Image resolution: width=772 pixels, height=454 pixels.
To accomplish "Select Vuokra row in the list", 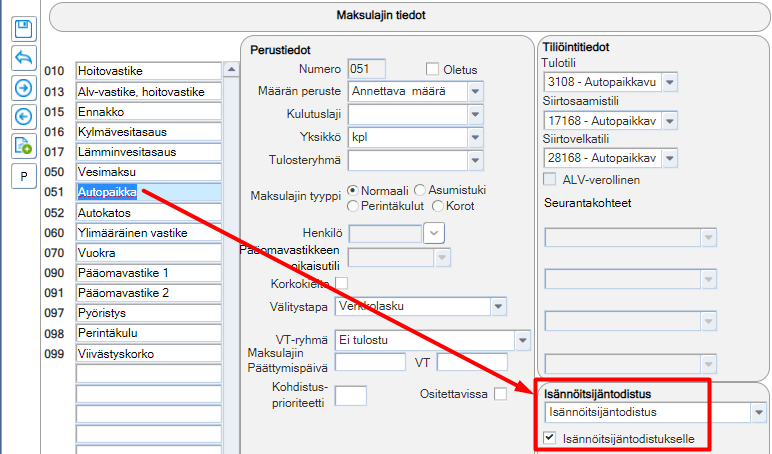I will coord(149,253).
